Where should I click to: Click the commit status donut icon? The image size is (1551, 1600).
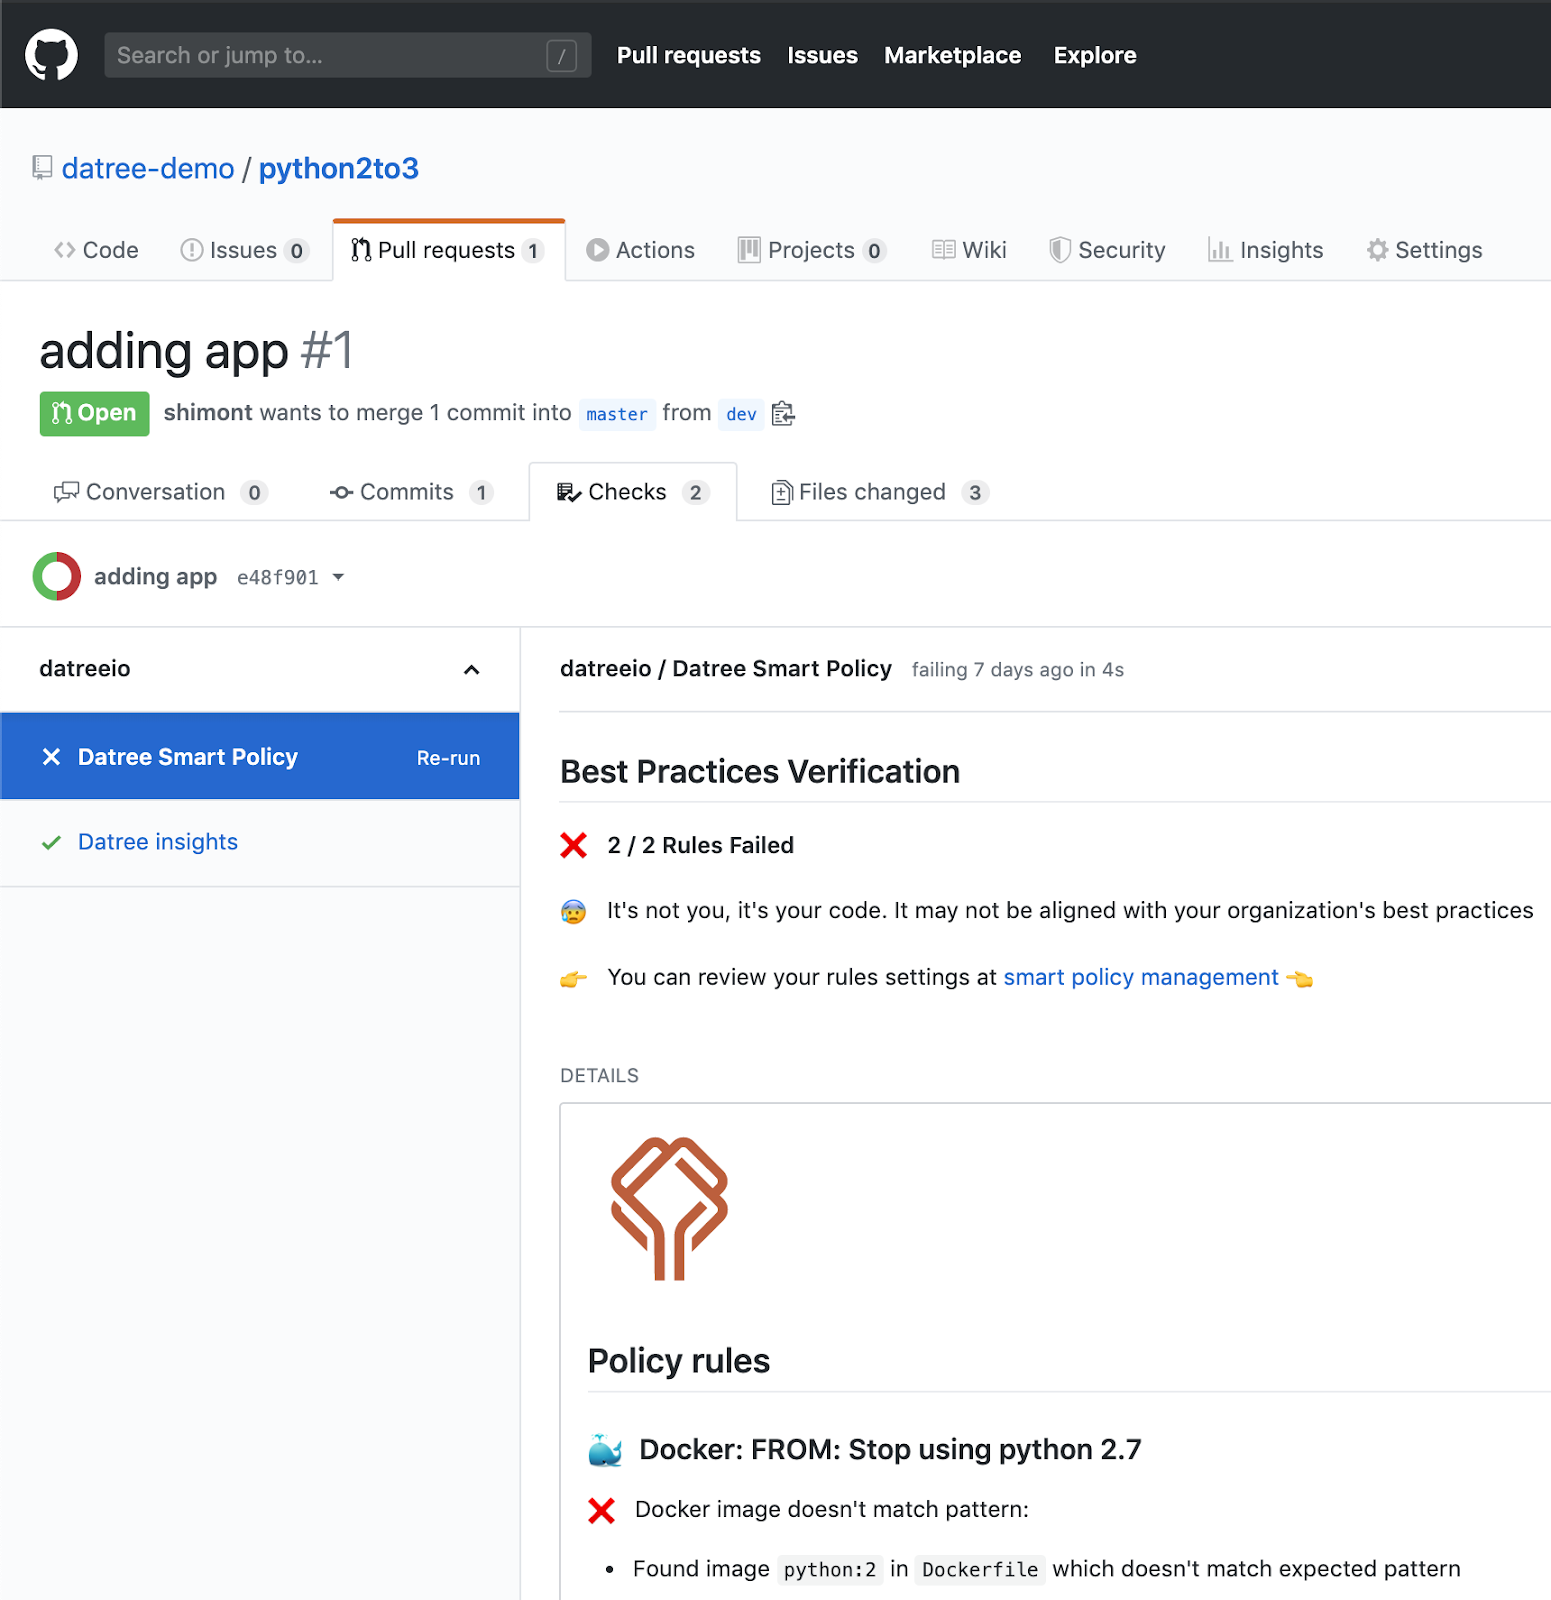tap(57, 576)
